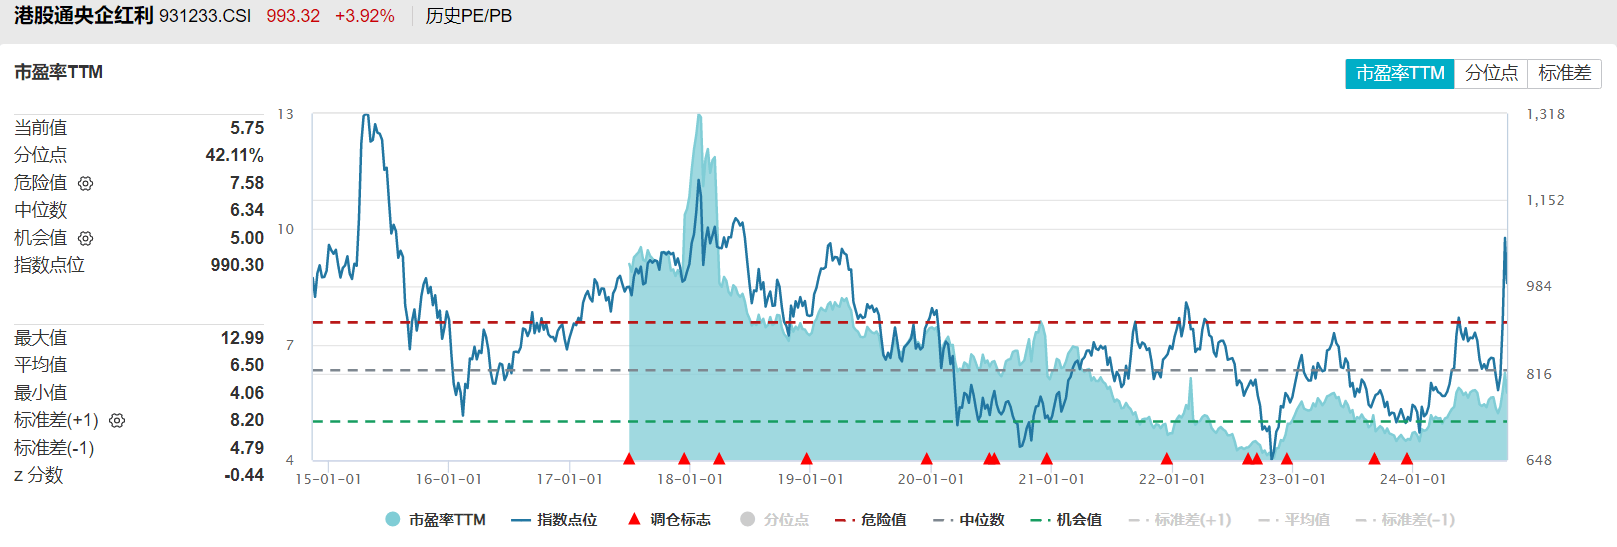The image size is (1617, 547).
Task: Click the 历史PE/PB header link
Action: [x=469, y=16]
